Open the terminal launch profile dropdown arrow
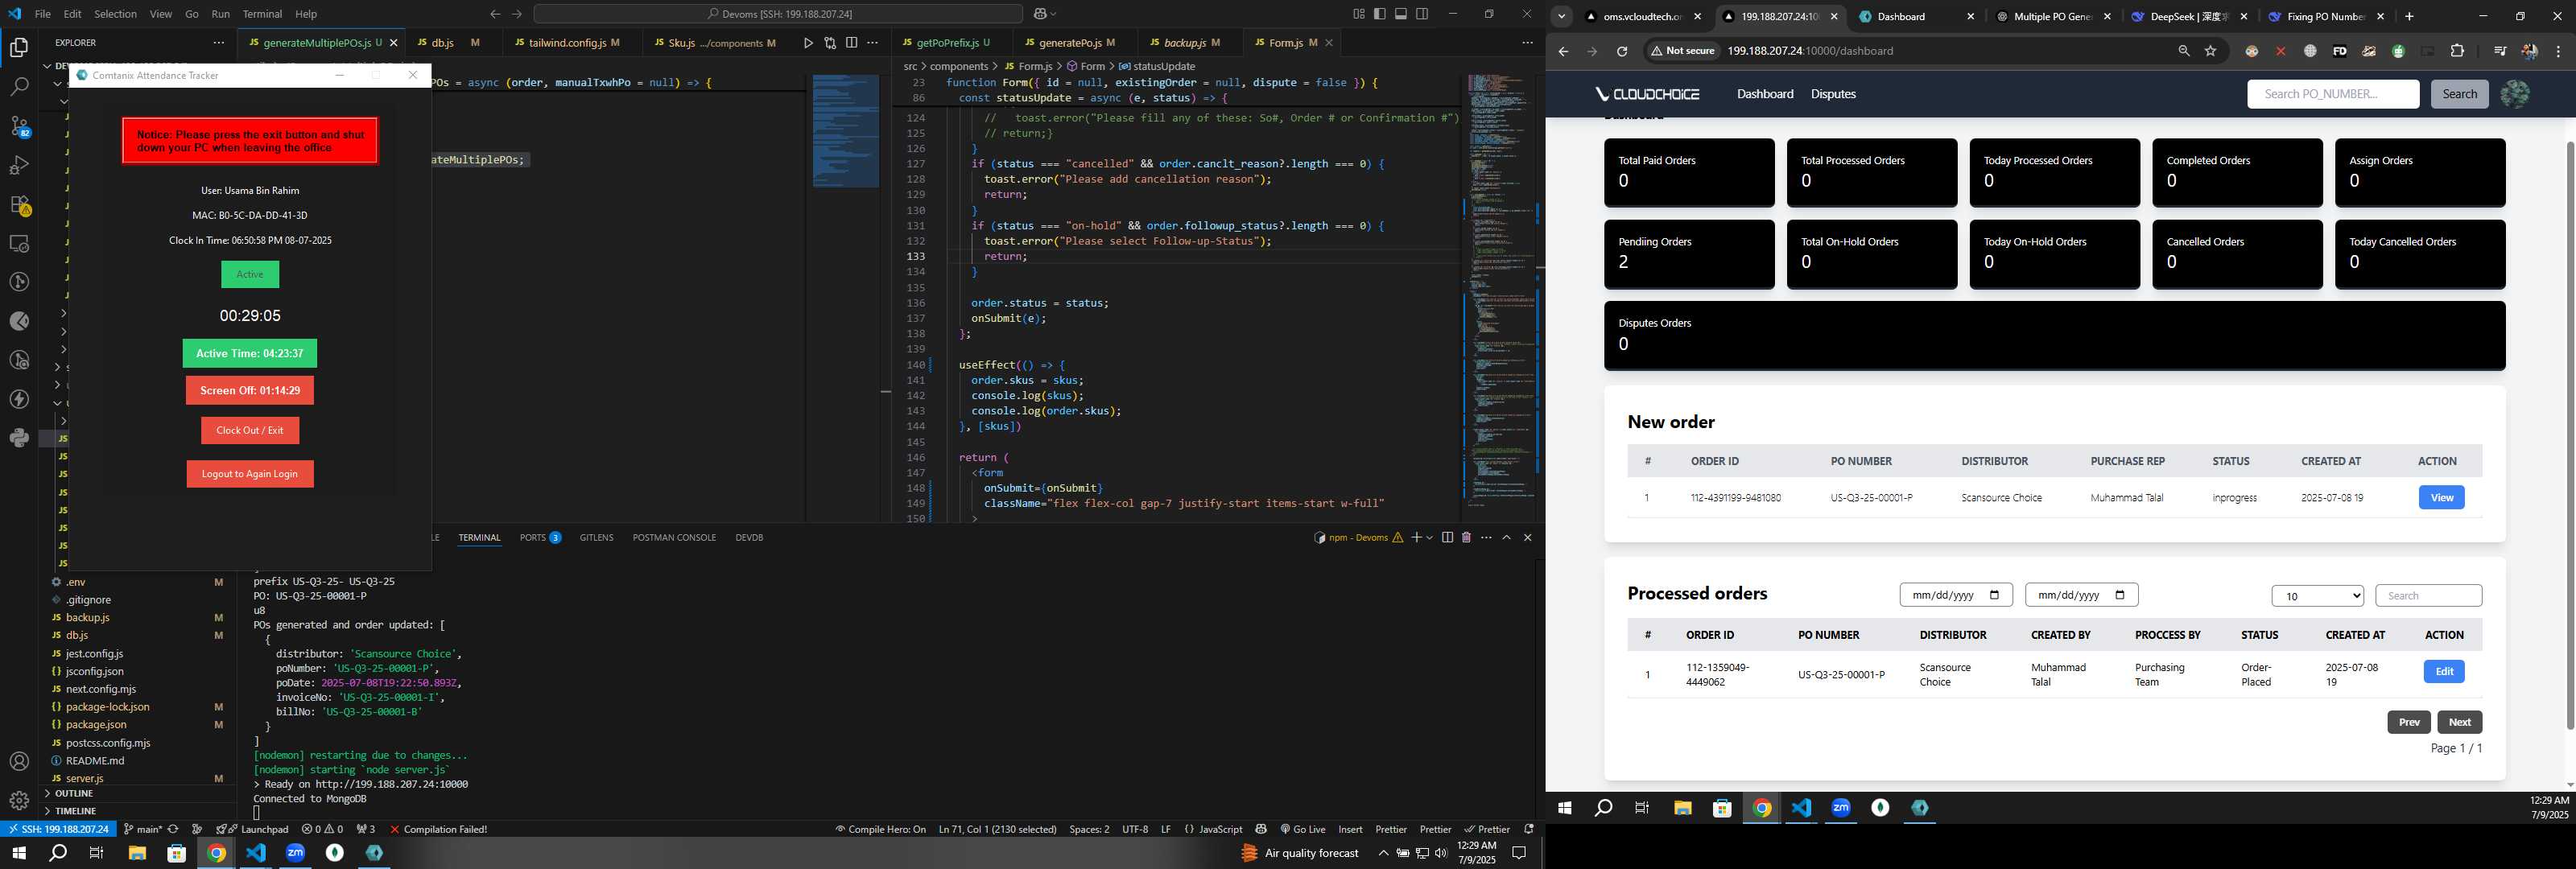This screenshot has height=869, width=2576. 1430,538
